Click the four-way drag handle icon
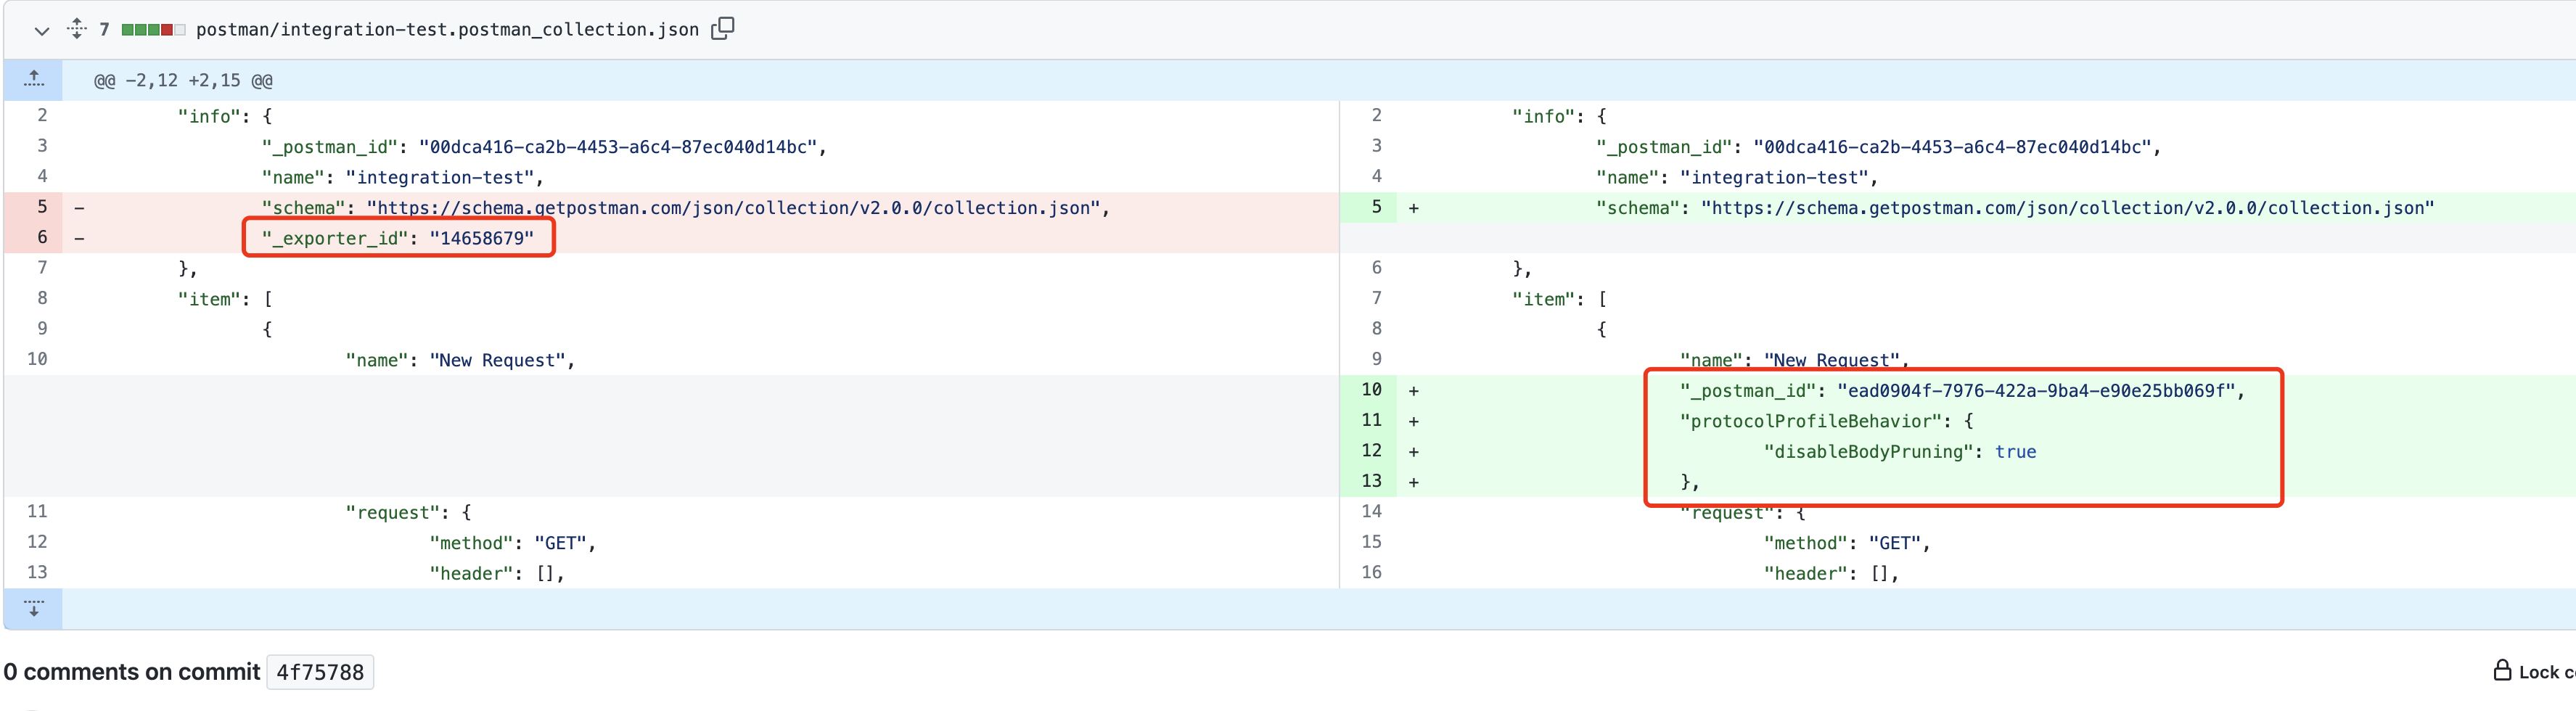The height and width of the screenshot is (711, 2576). 78,30
